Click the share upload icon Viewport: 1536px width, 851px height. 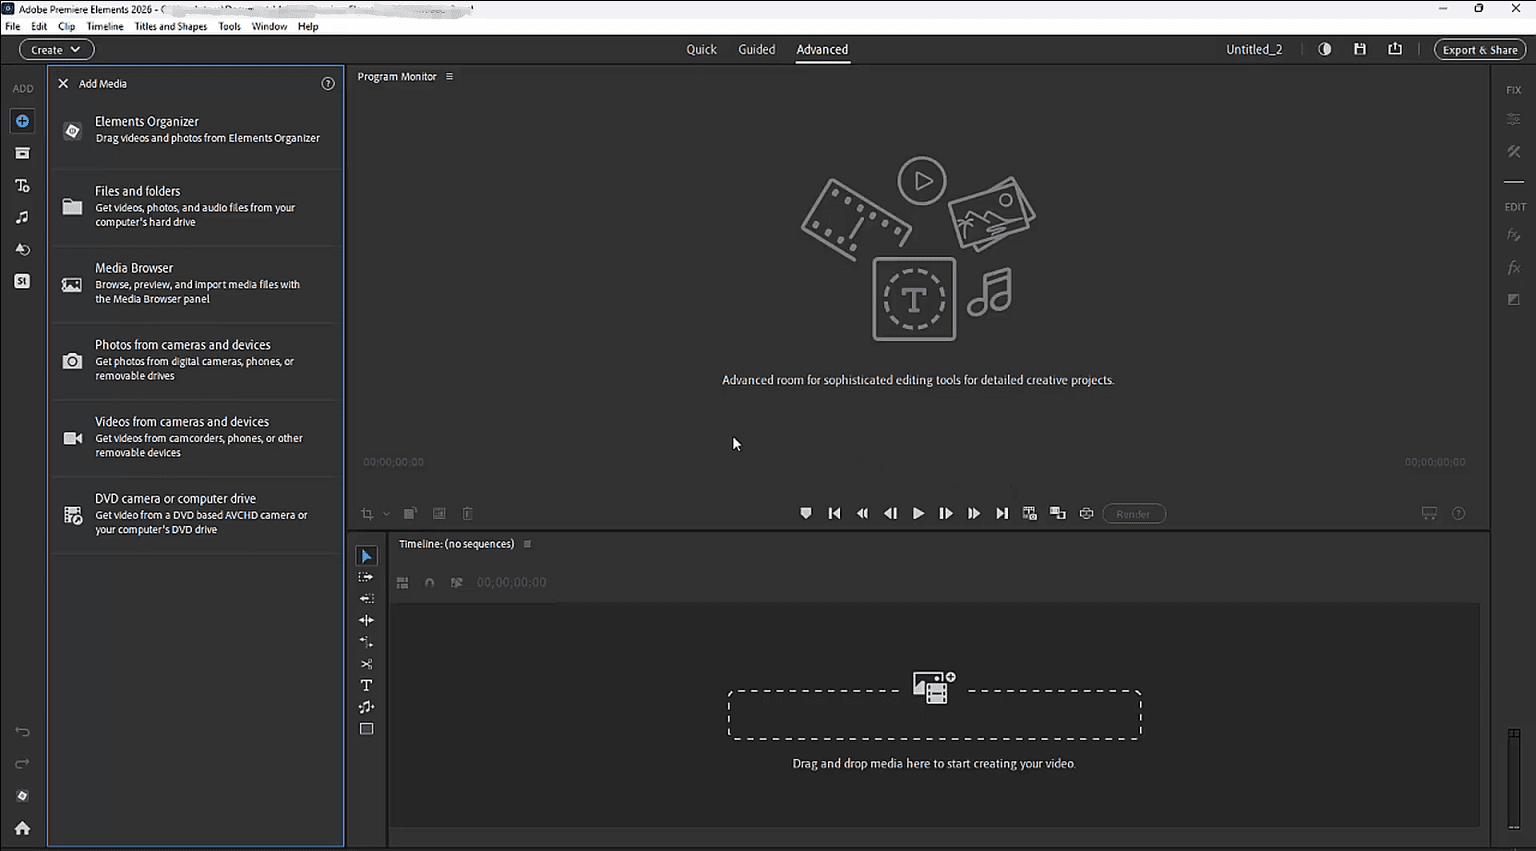(x=1395, y=49)
